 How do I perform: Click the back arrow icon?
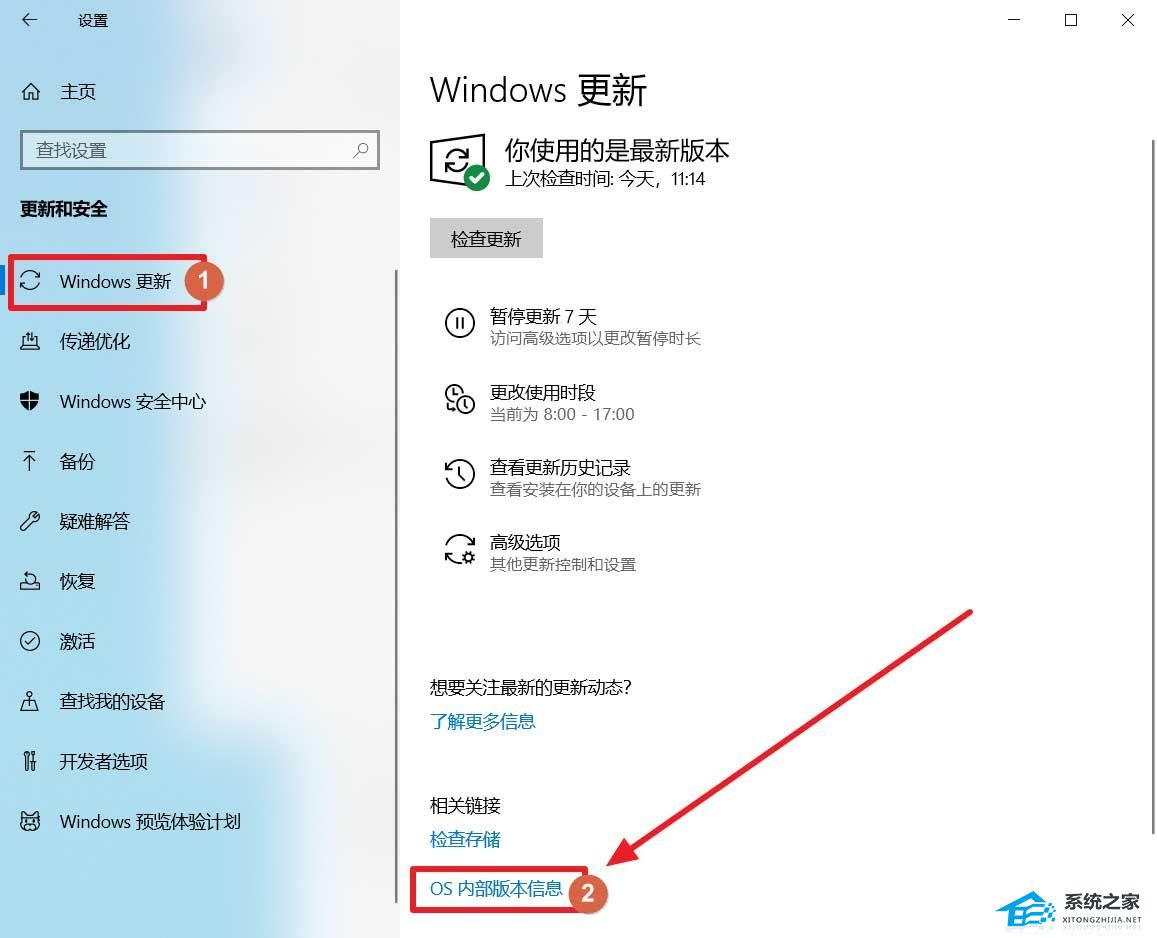pos(30,20)
